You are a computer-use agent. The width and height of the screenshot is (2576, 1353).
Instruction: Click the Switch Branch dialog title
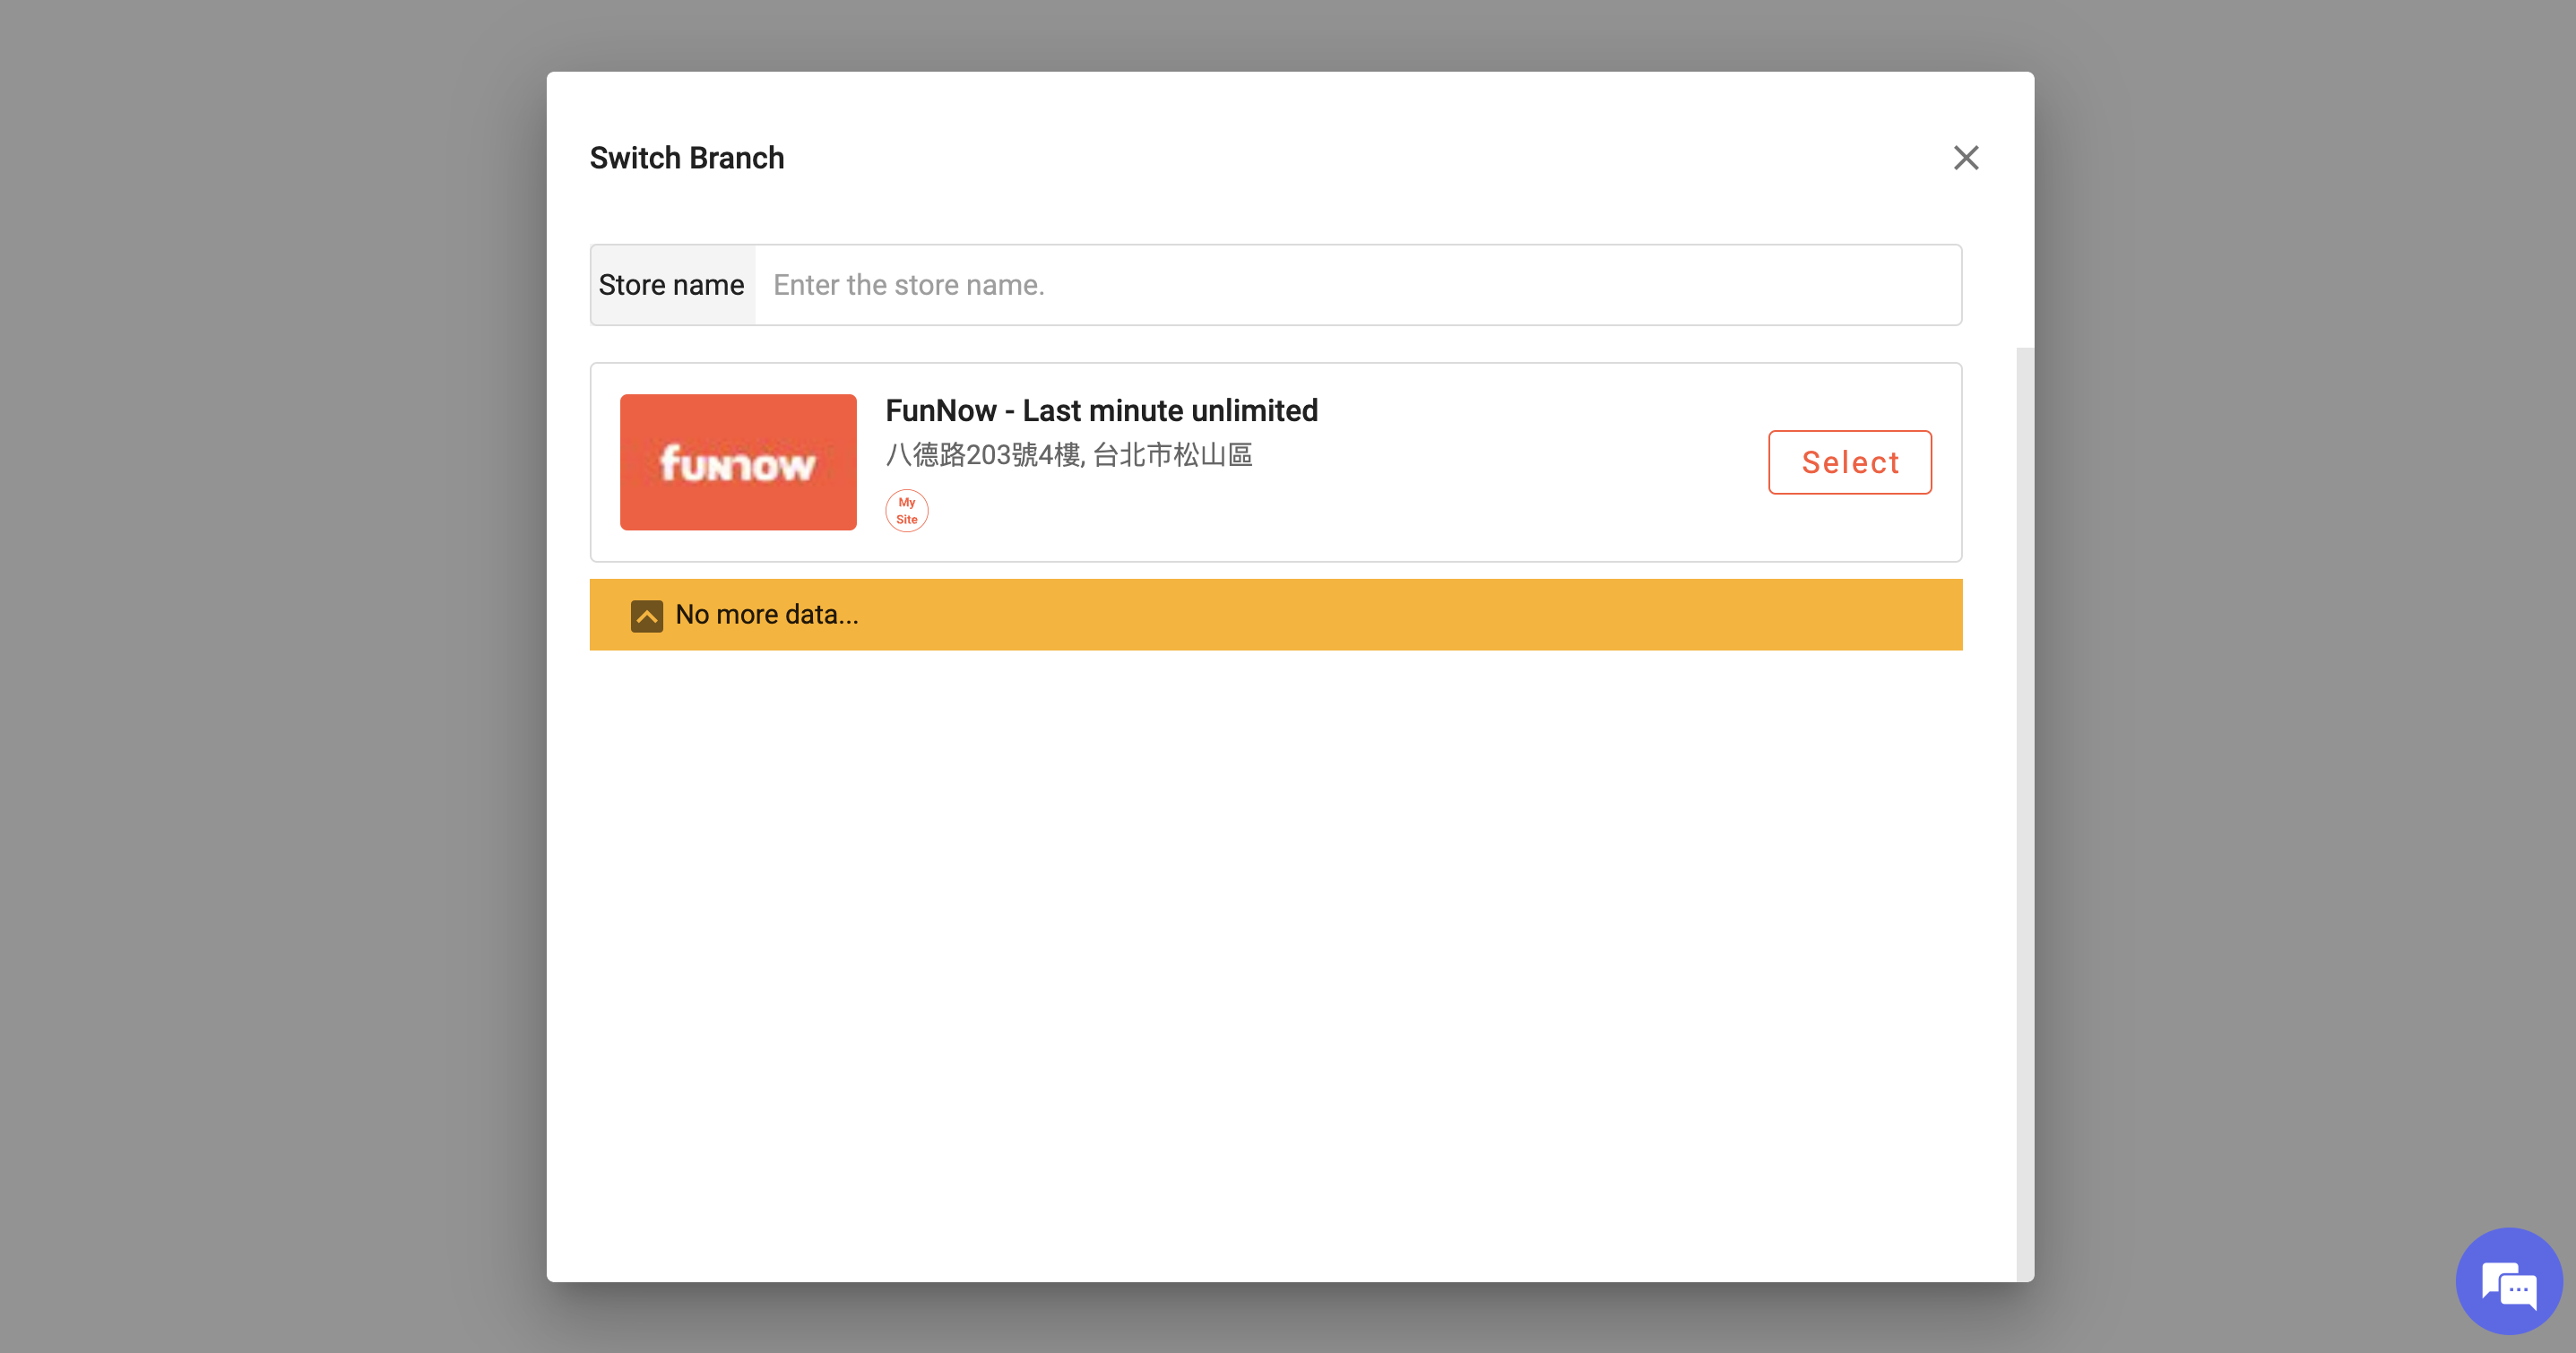click(686, 157)
